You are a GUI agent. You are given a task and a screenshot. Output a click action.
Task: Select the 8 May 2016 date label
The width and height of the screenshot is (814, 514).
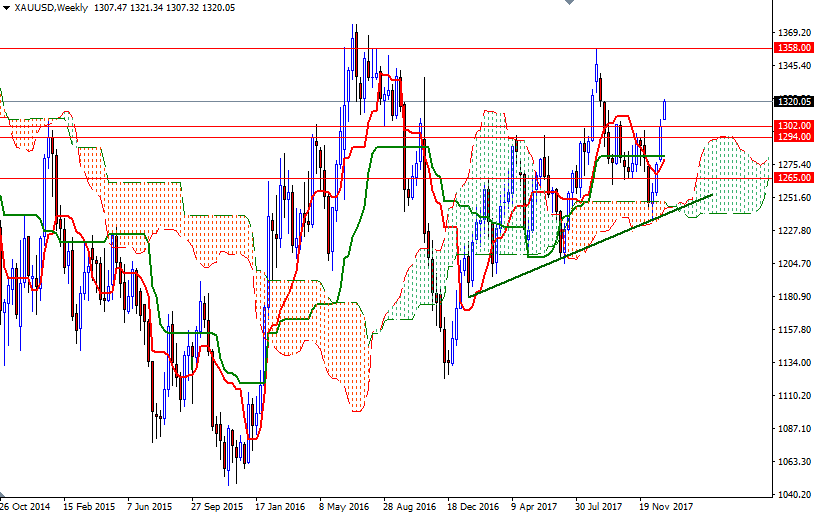(x=343, y=506)
